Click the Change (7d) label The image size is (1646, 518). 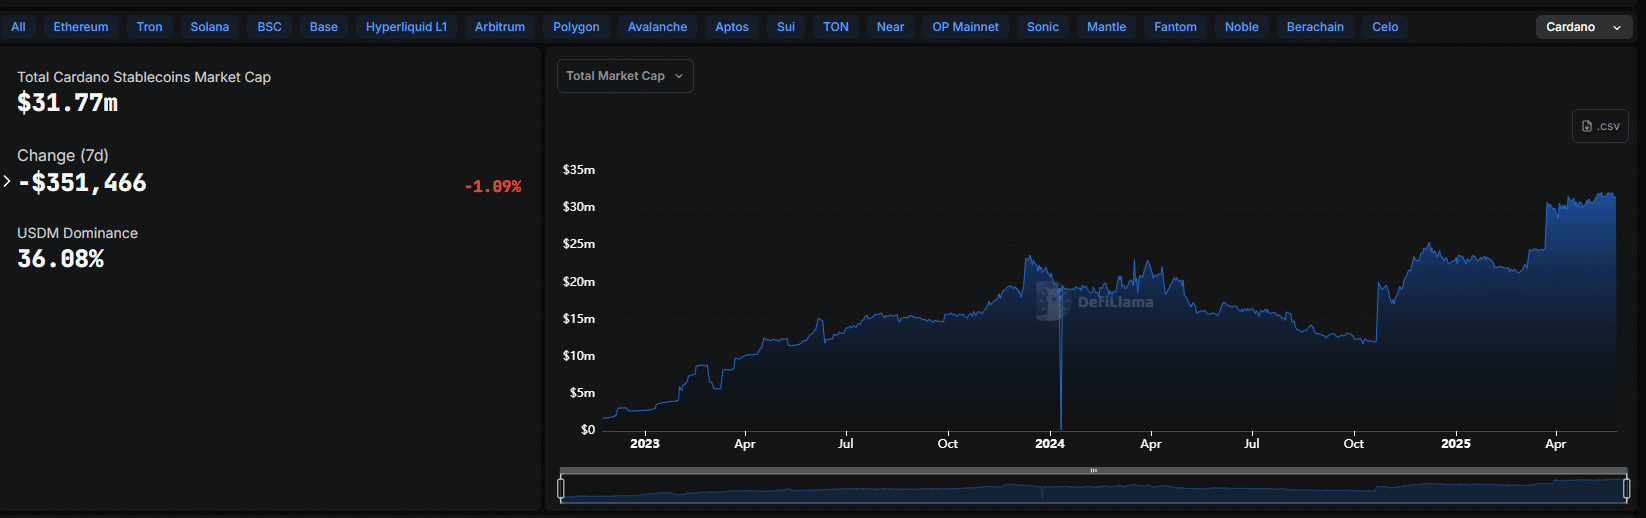click(x=63, y=155)
